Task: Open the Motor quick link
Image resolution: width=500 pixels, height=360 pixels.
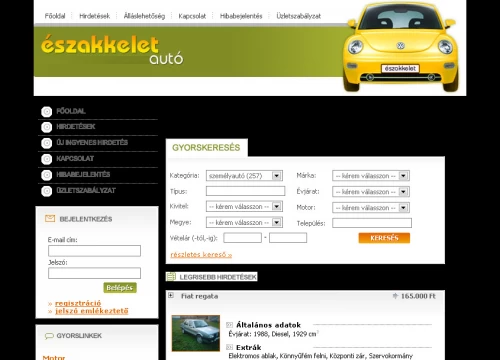Action: point(54,357)
